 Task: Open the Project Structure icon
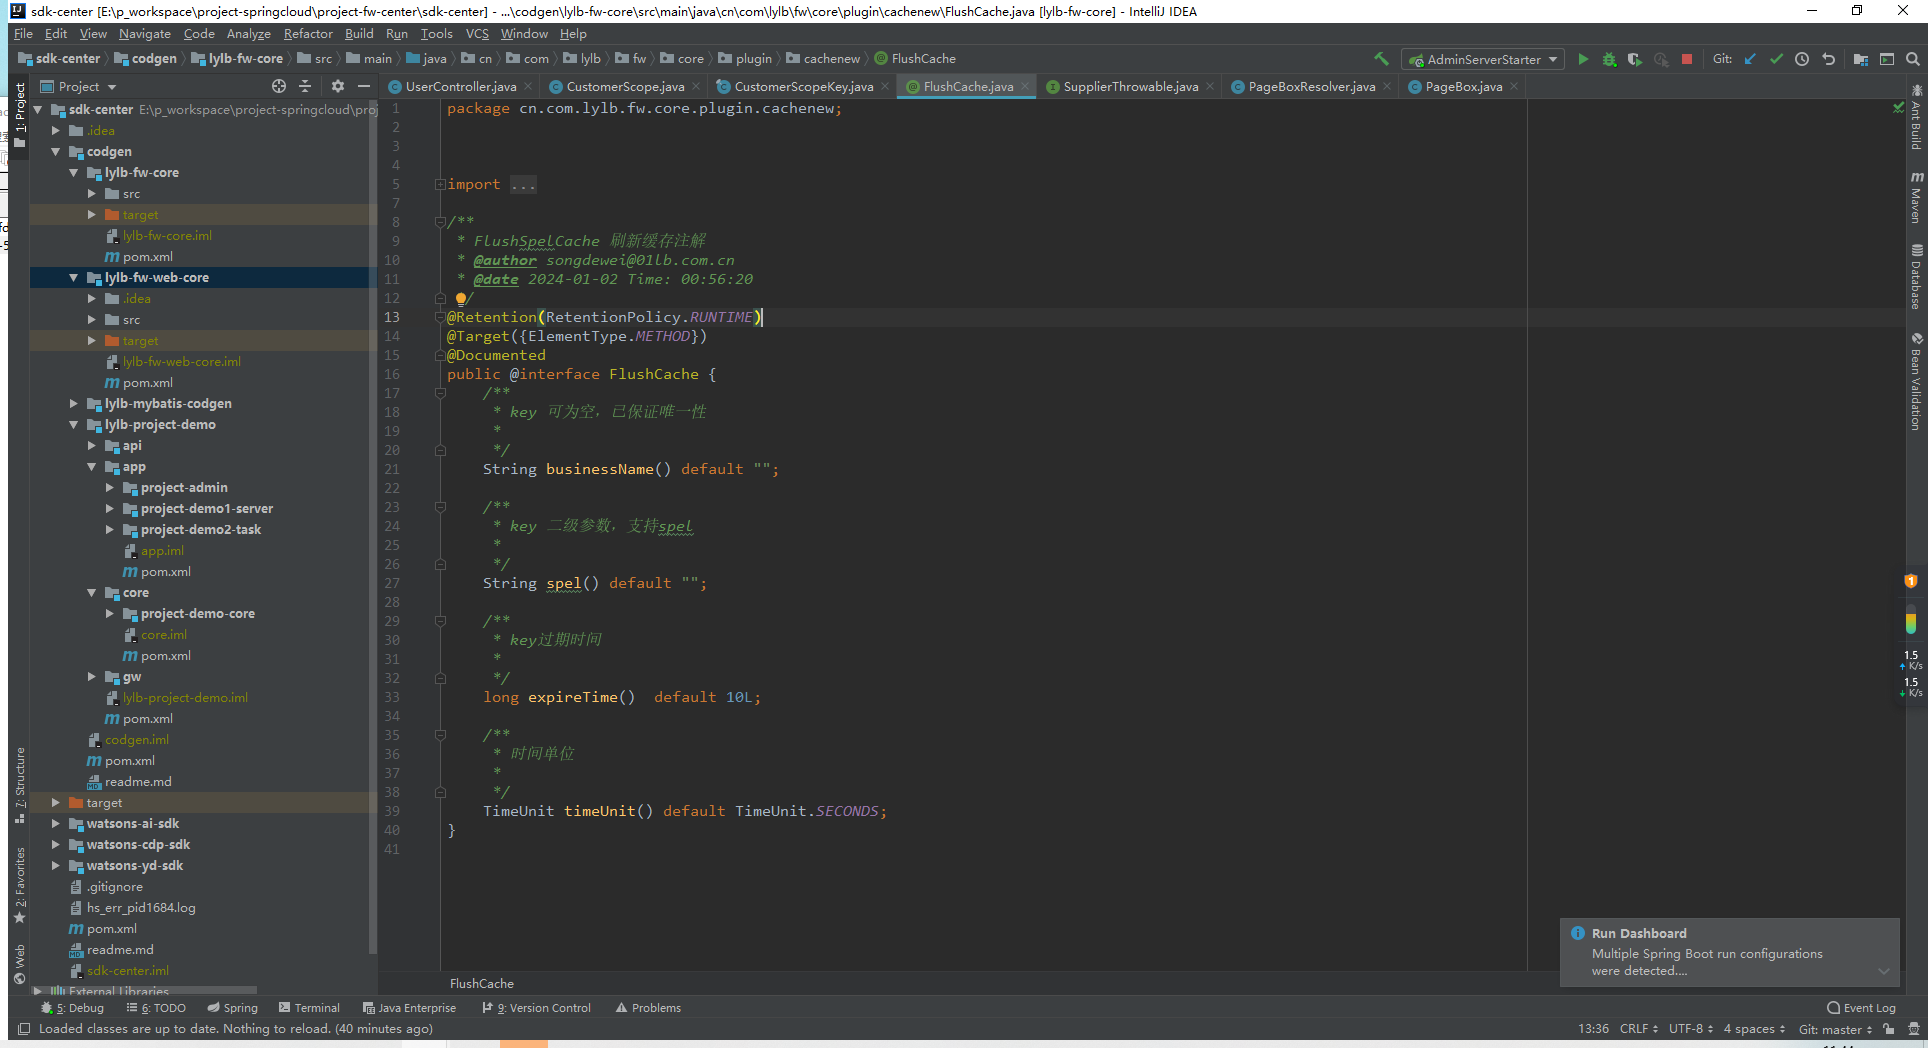pos(1860,59)
